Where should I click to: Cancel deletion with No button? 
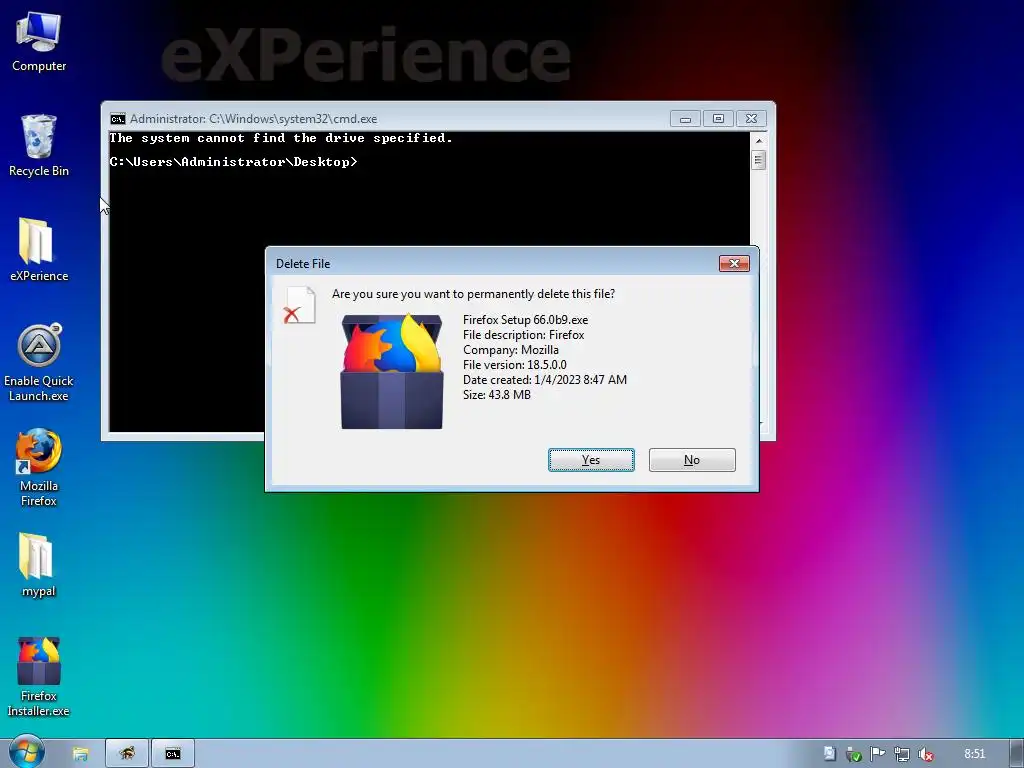point(692,460)
